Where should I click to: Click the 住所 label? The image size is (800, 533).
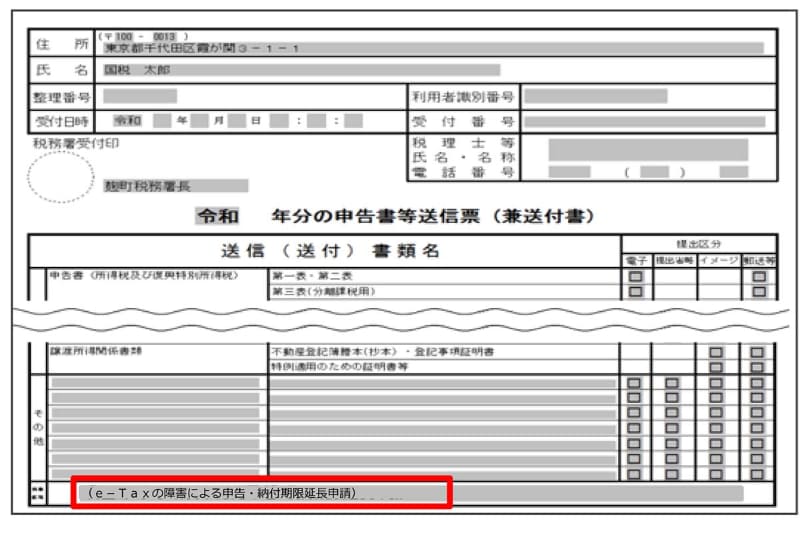[x=62, y=44]
